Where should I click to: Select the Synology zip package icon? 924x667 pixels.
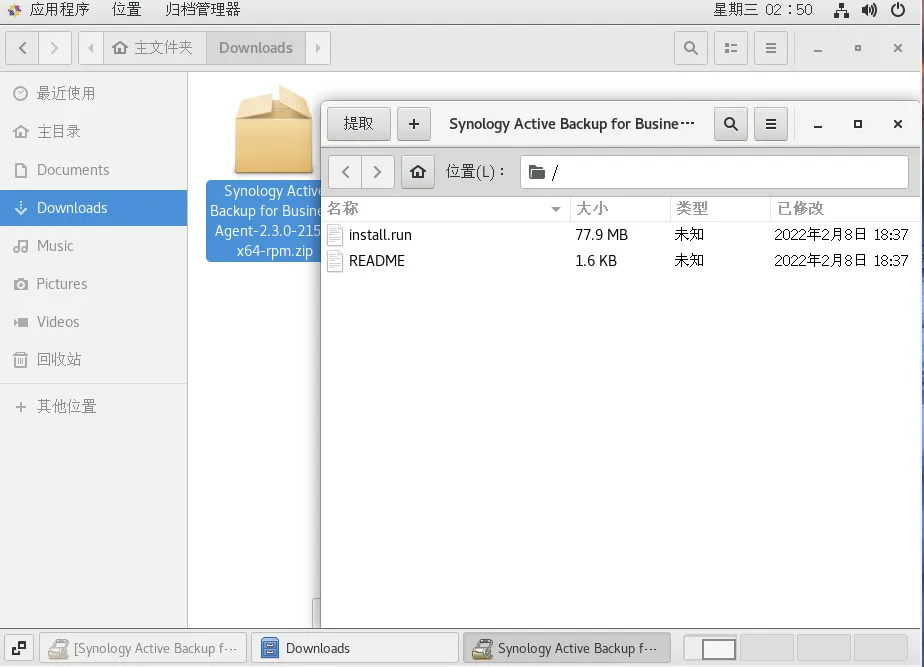(273, 131)
